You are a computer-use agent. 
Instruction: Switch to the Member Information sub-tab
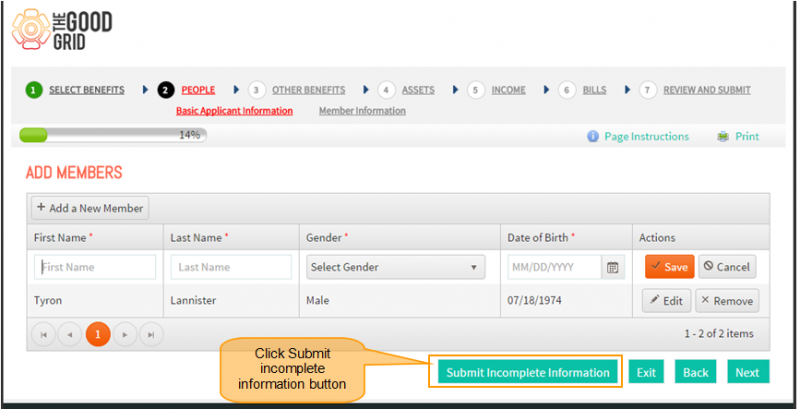click(x=362, y=111)
